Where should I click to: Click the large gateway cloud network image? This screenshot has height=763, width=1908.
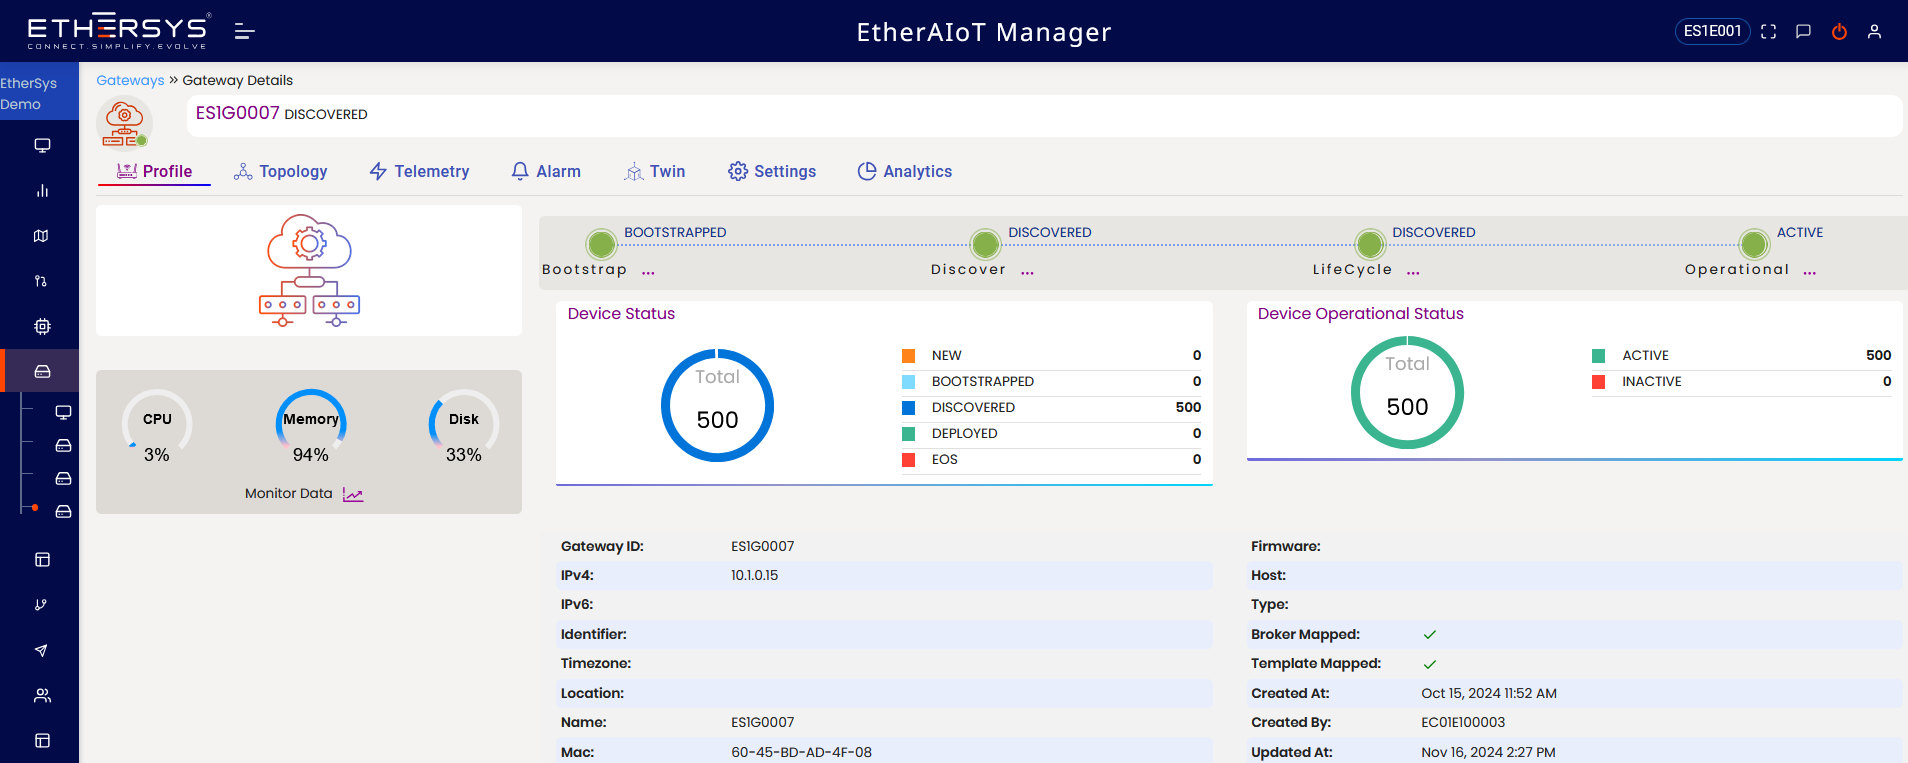point(309,270)
